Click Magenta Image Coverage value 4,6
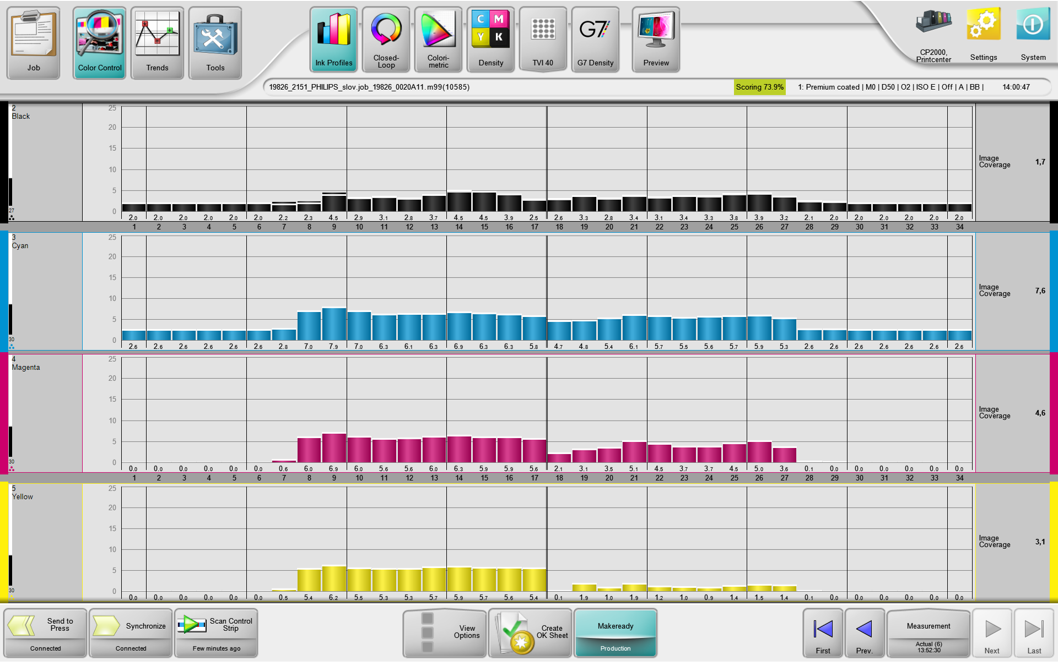 coord(1040,413)
